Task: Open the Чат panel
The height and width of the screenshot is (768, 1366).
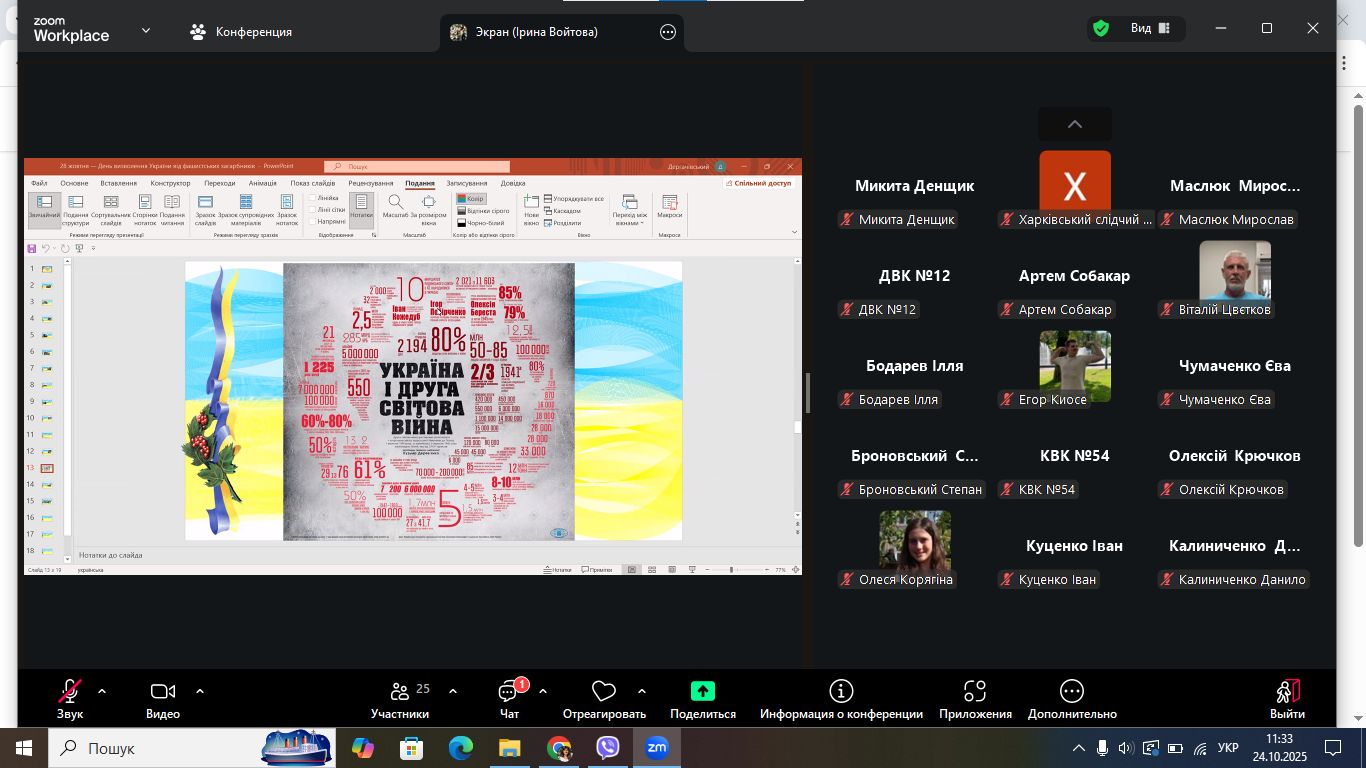Action: pos(509,692)
